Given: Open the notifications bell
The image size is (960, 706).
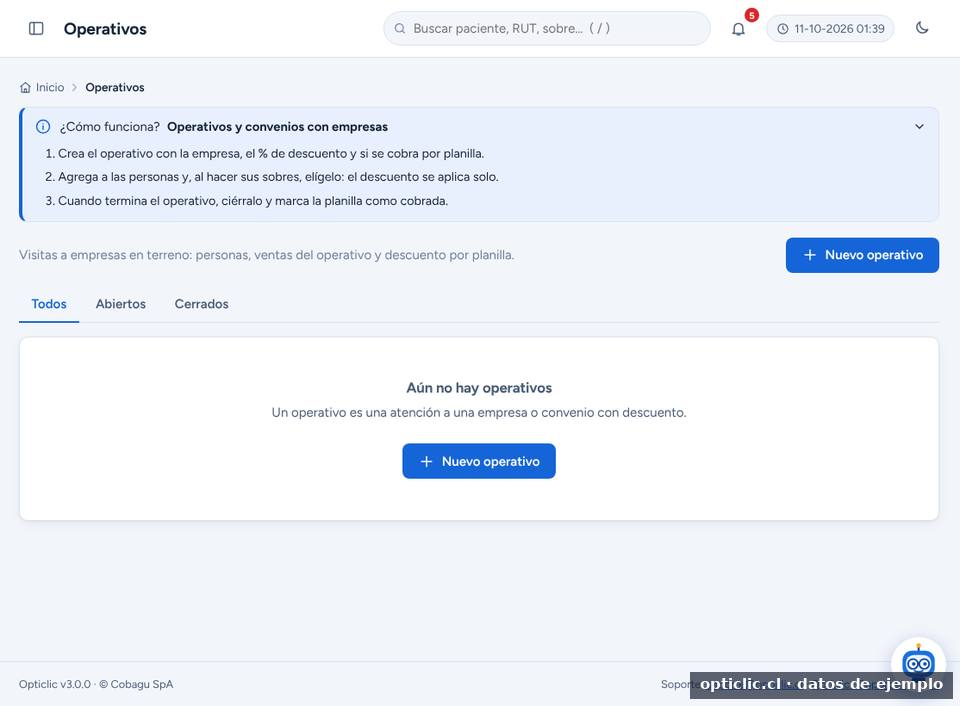Looking at the screenshot, I should (738, 29).
